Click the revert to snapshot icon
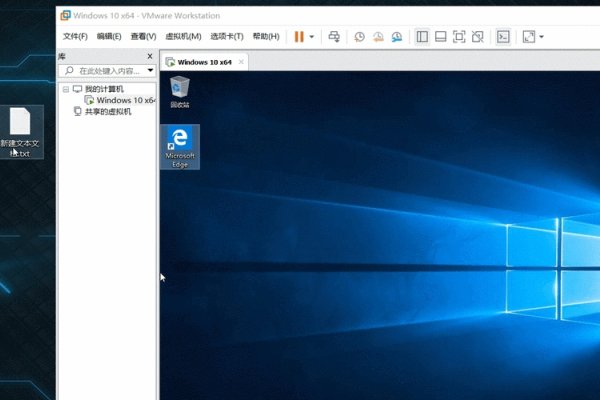Image resolution: width=600 pixels, height=400 pixels. [x=378, y=37]
